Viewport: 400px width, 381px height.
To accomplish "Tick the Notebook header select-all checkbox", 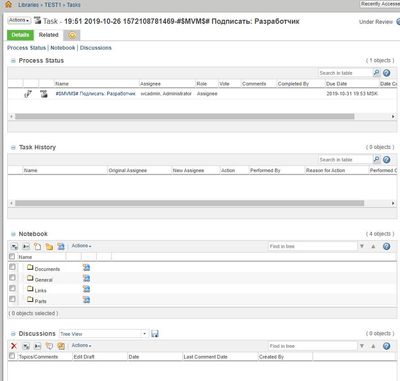I will coord(12,256).
